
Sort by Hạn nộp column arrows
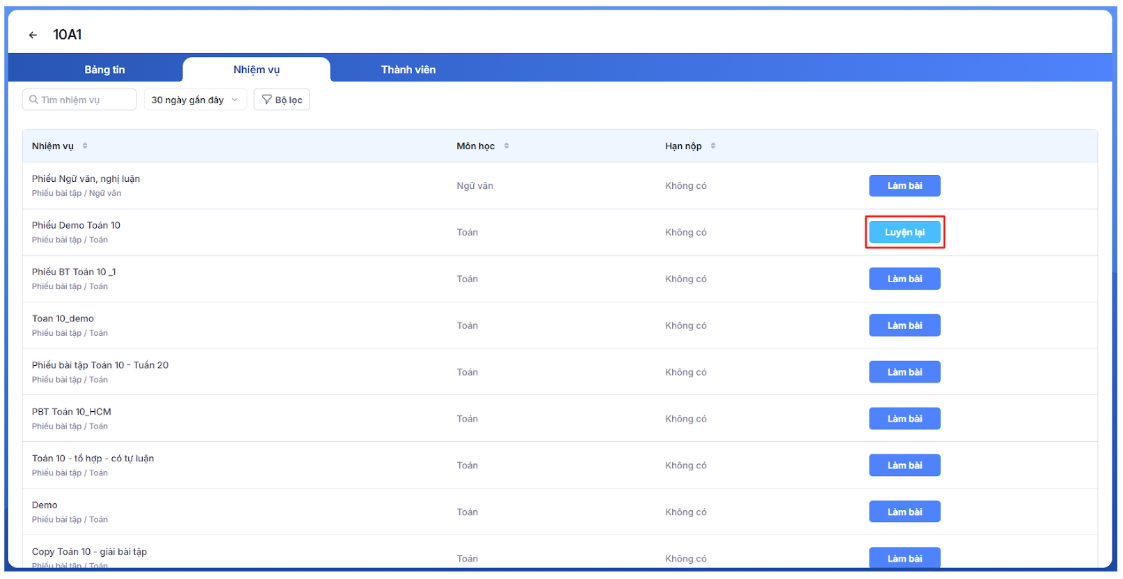pyautogui.click(x=713, y=146)
